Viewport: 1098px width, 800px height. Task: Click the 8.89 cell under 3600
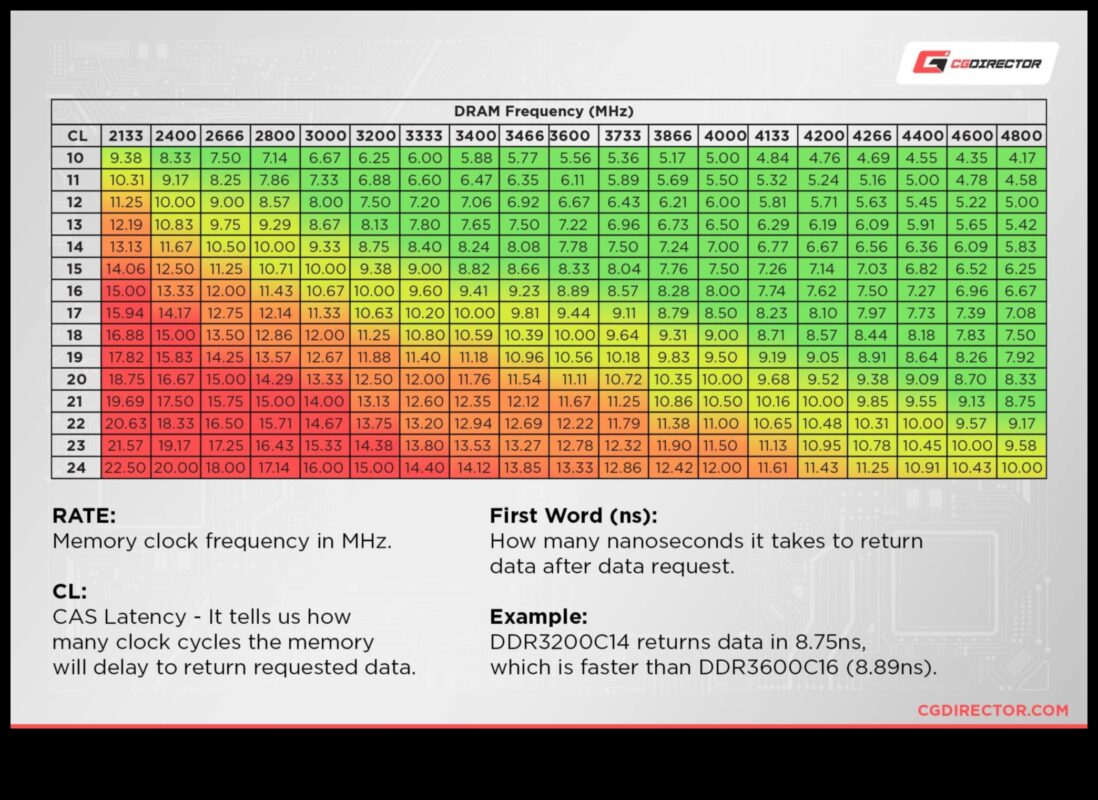tap(574, 290)
